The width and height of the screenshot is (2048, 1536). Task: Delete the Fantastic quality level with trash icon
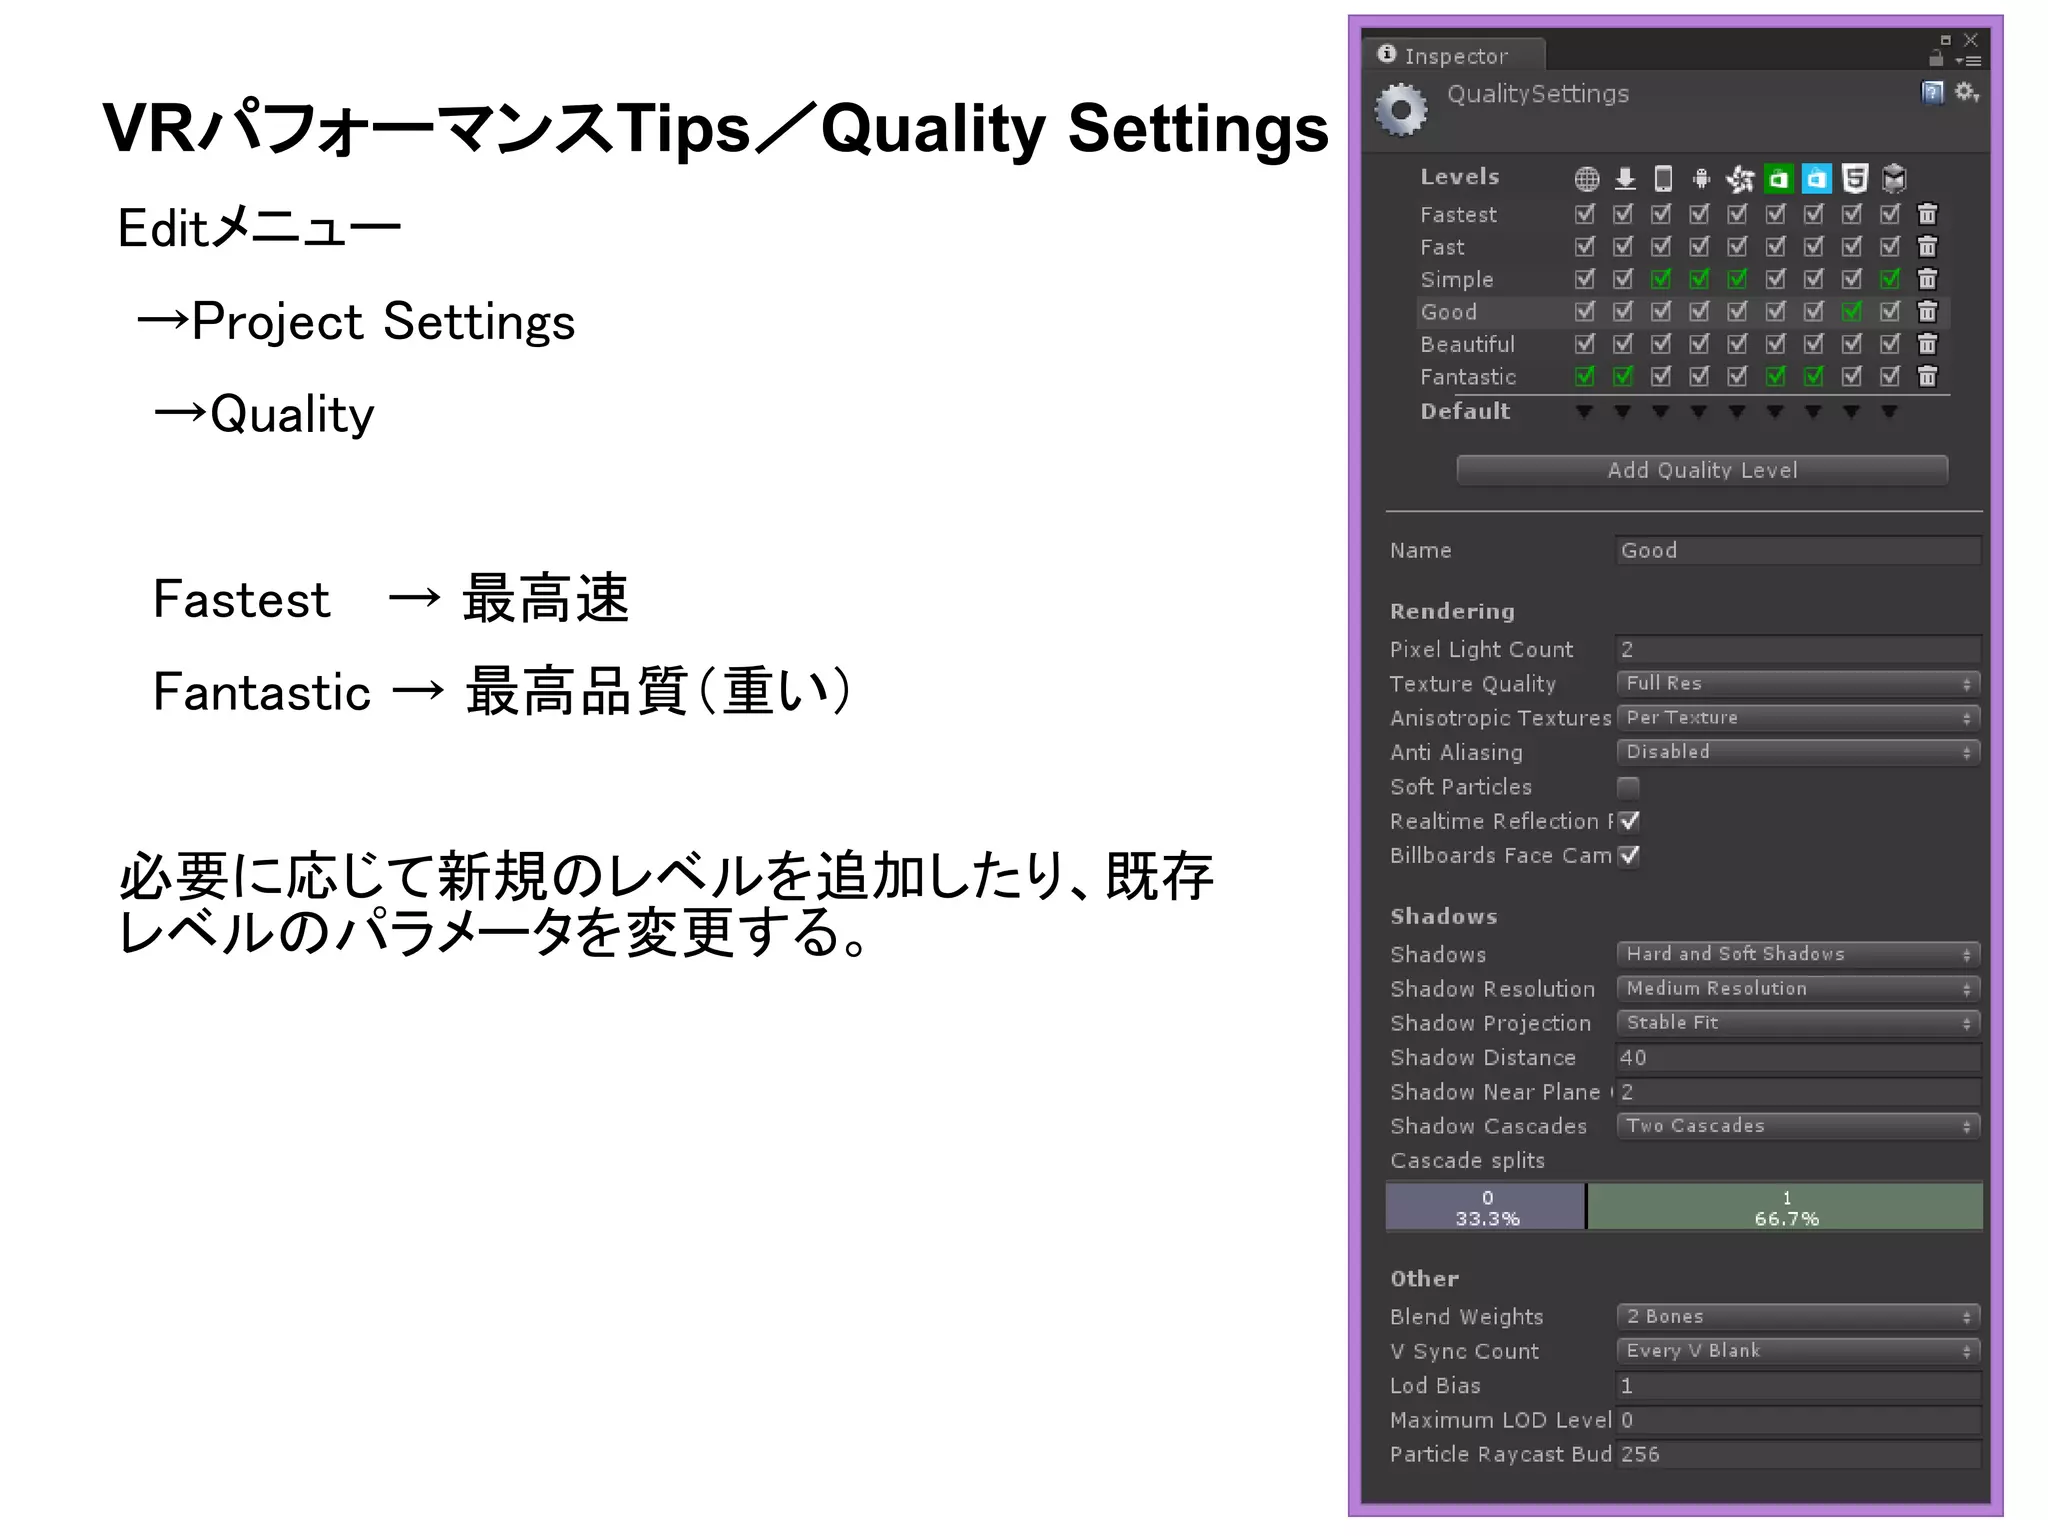[1927, 376]
